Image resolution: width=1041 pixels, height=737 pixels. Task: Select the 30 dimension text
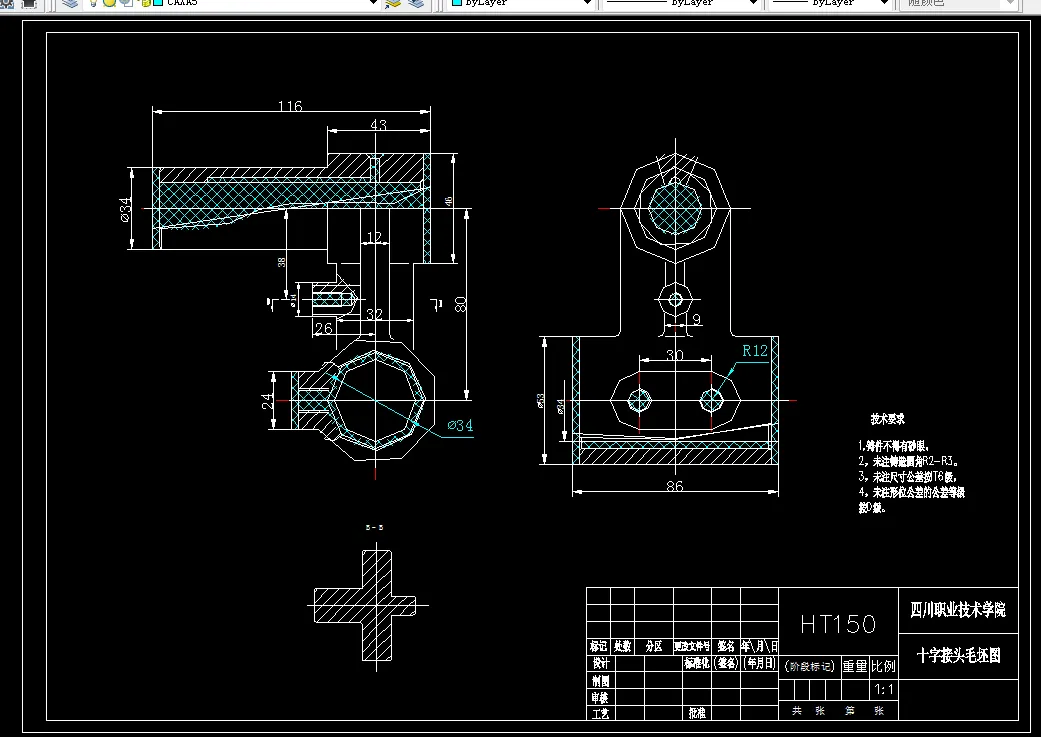tap(675, 355)
